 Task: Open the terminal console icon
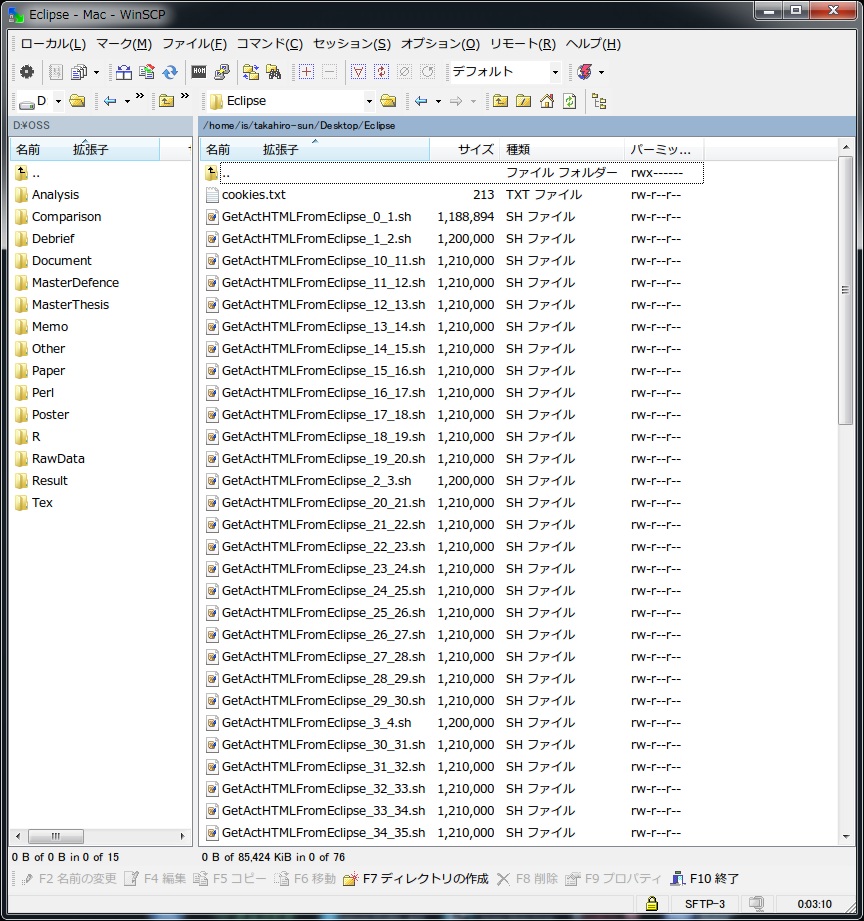click(199, 72)
